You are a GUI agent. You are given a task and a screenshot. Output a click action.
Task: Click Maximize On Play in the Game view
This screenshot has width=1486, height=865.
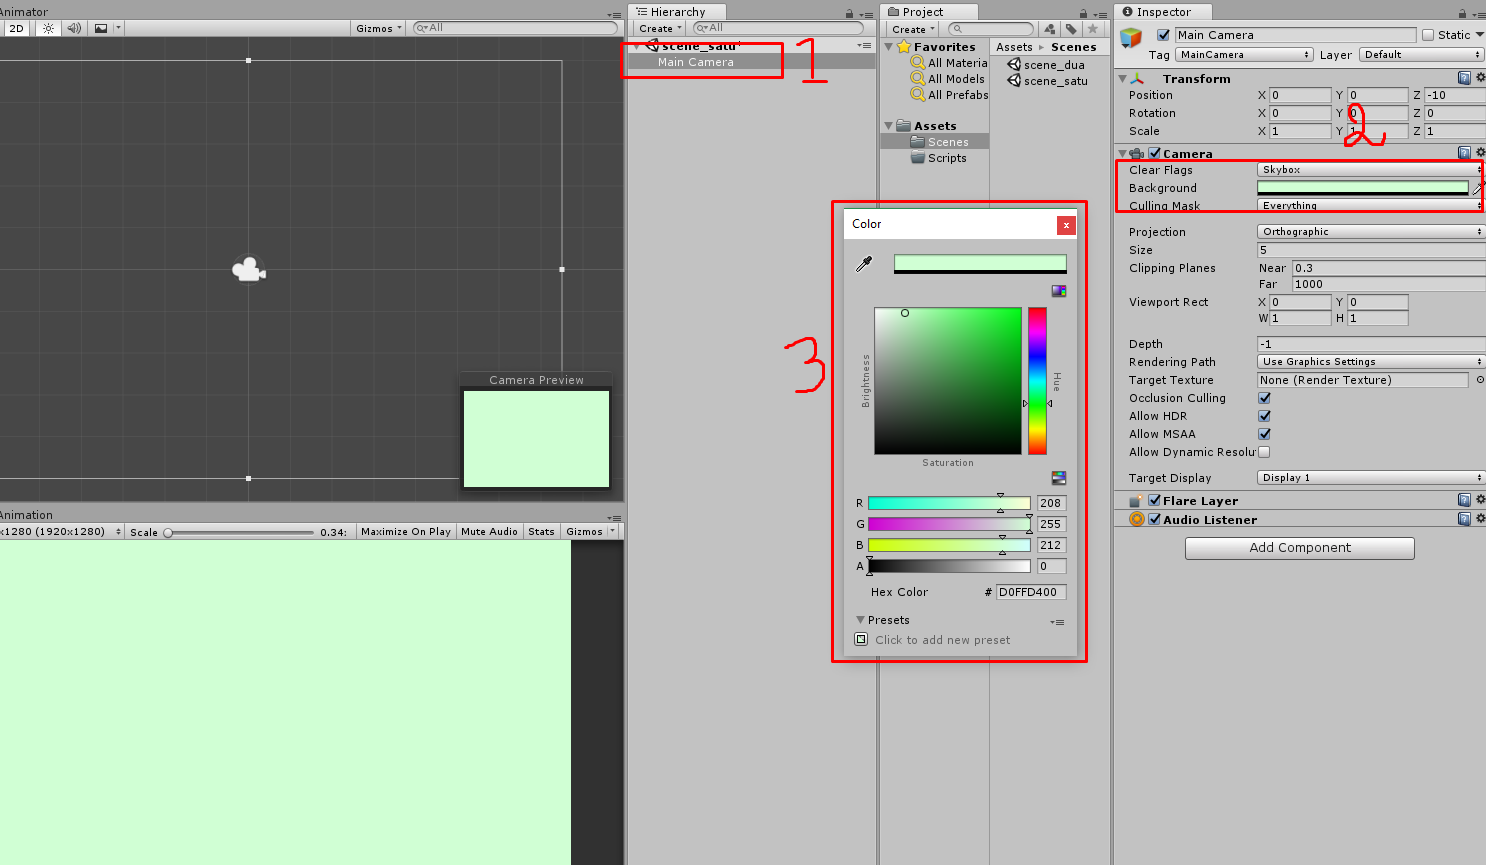coord(405,531)
